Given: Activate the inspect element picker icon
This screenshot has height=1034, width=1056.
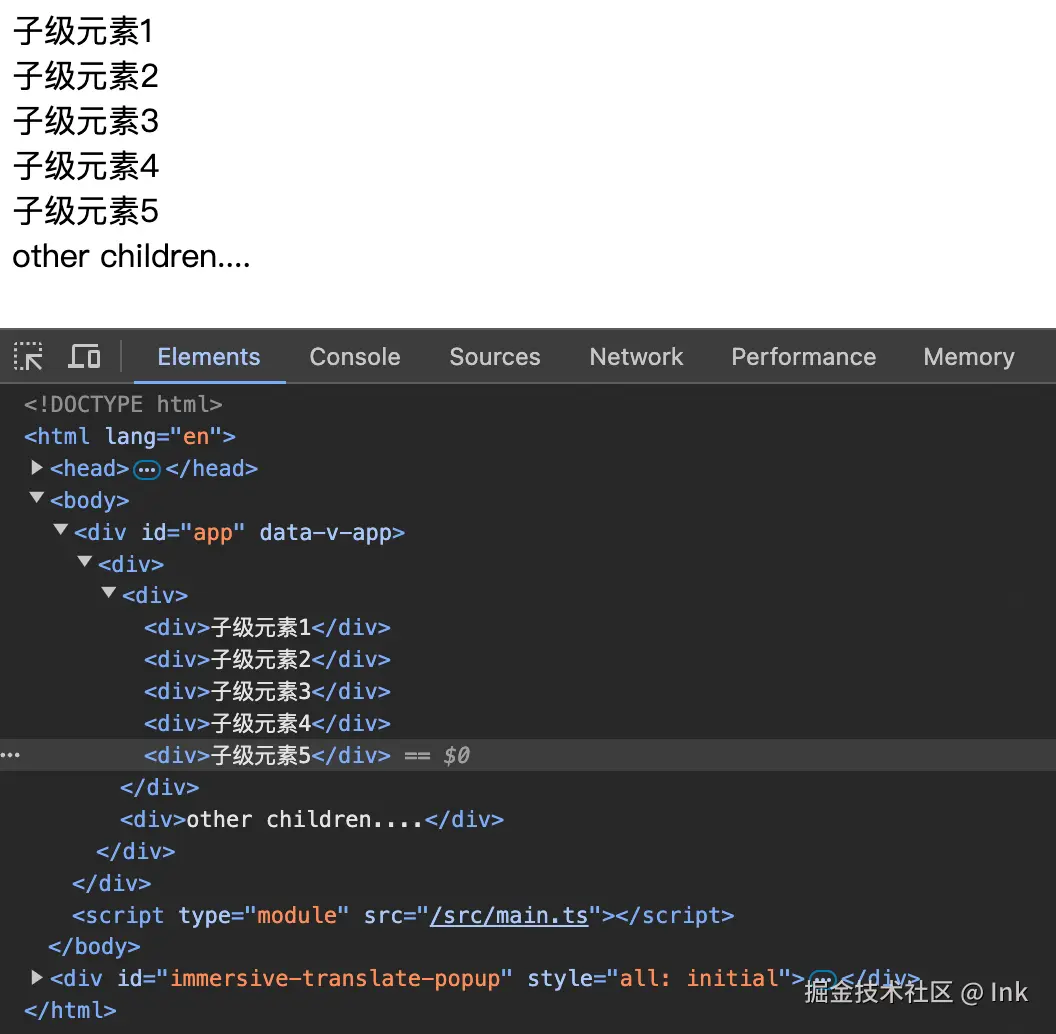Looking at the screenshot, I should pos(28,356).
